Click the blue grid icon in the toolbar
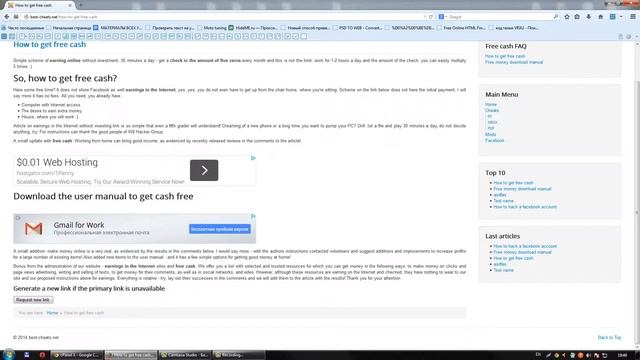This screenshot has width=640, height=360. coord(613,17)
